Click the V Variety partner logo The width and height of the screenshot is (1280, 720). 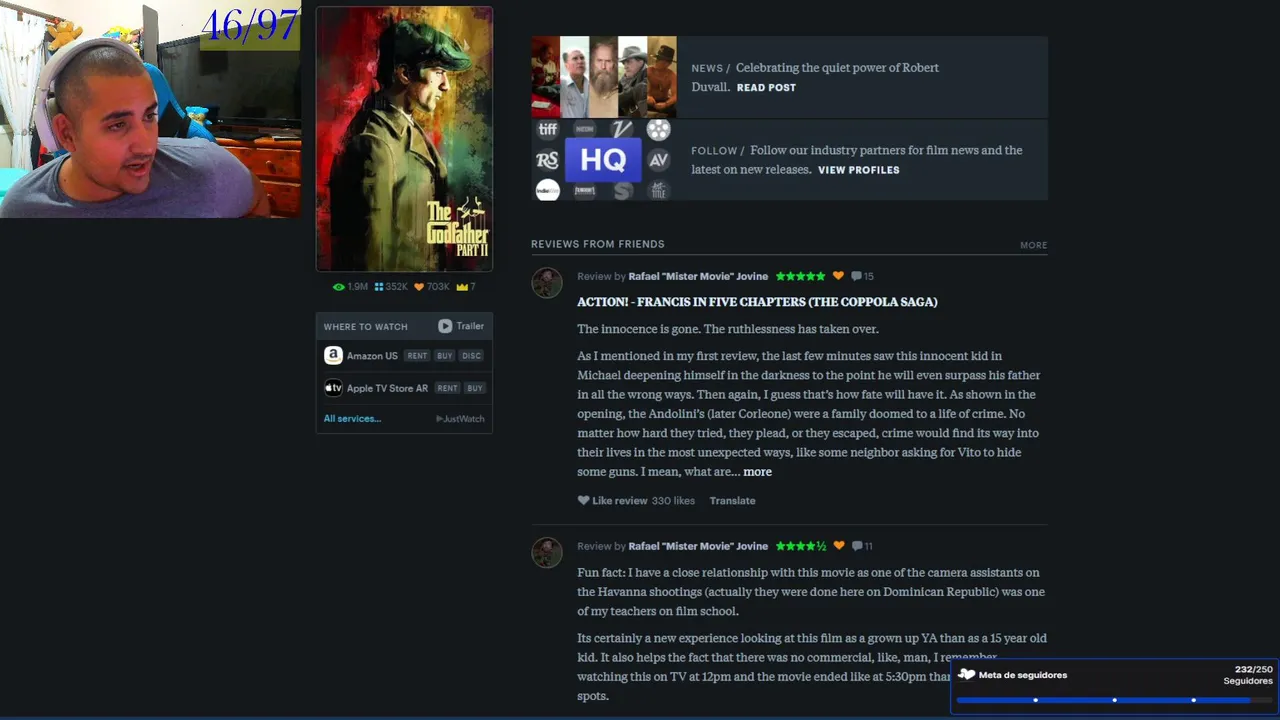(622, 129)
